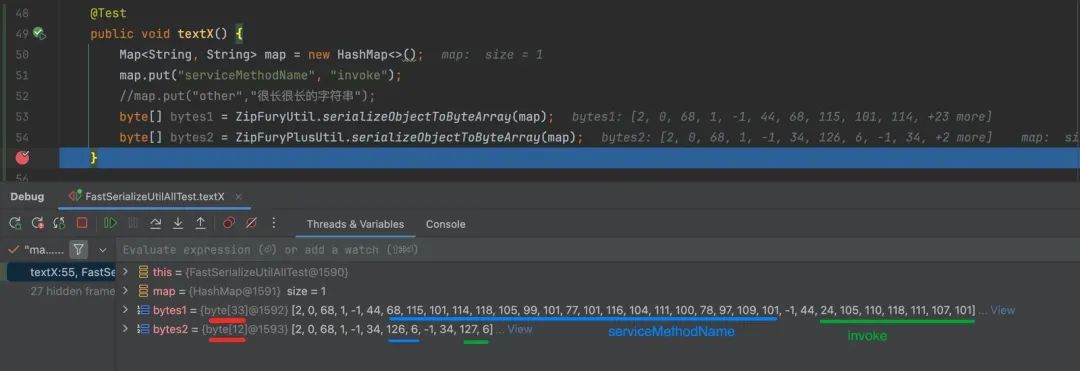Toggle the breakpoint on line 55
Viewport: 1080px width, 371px height.
[x=23, y=158]
